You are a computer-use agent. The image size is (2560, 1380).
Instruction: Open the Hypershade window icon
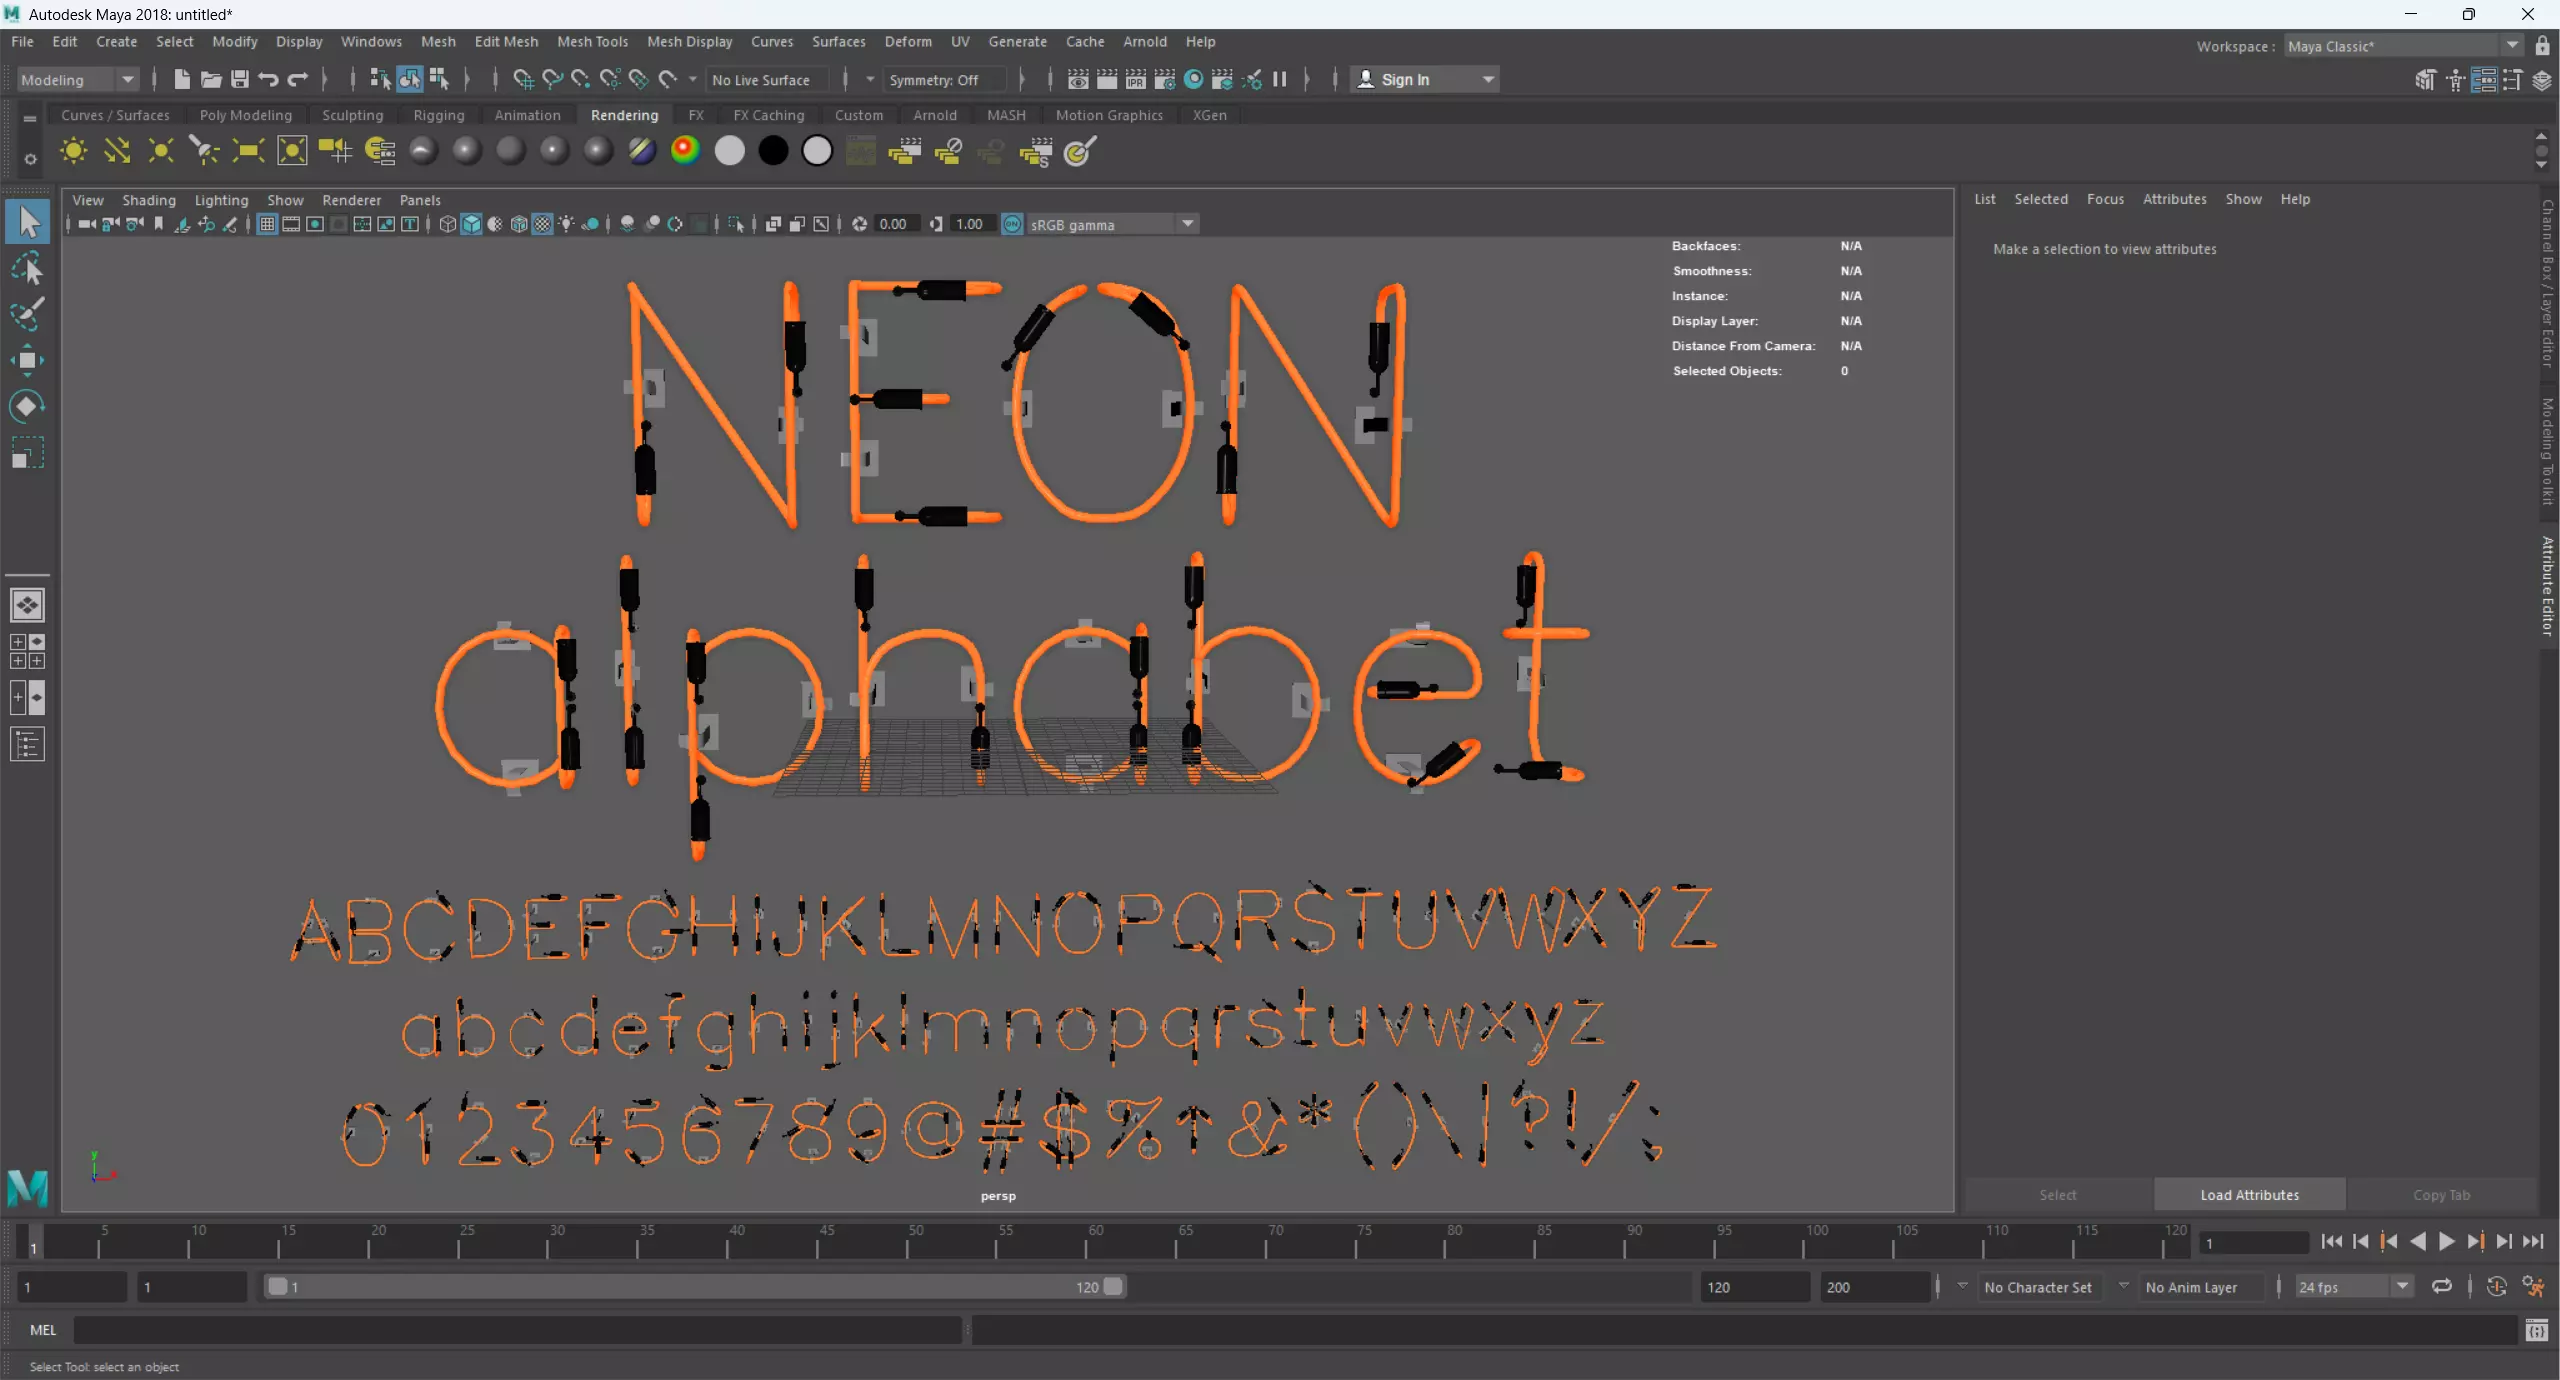click(x=1194, y=80)
